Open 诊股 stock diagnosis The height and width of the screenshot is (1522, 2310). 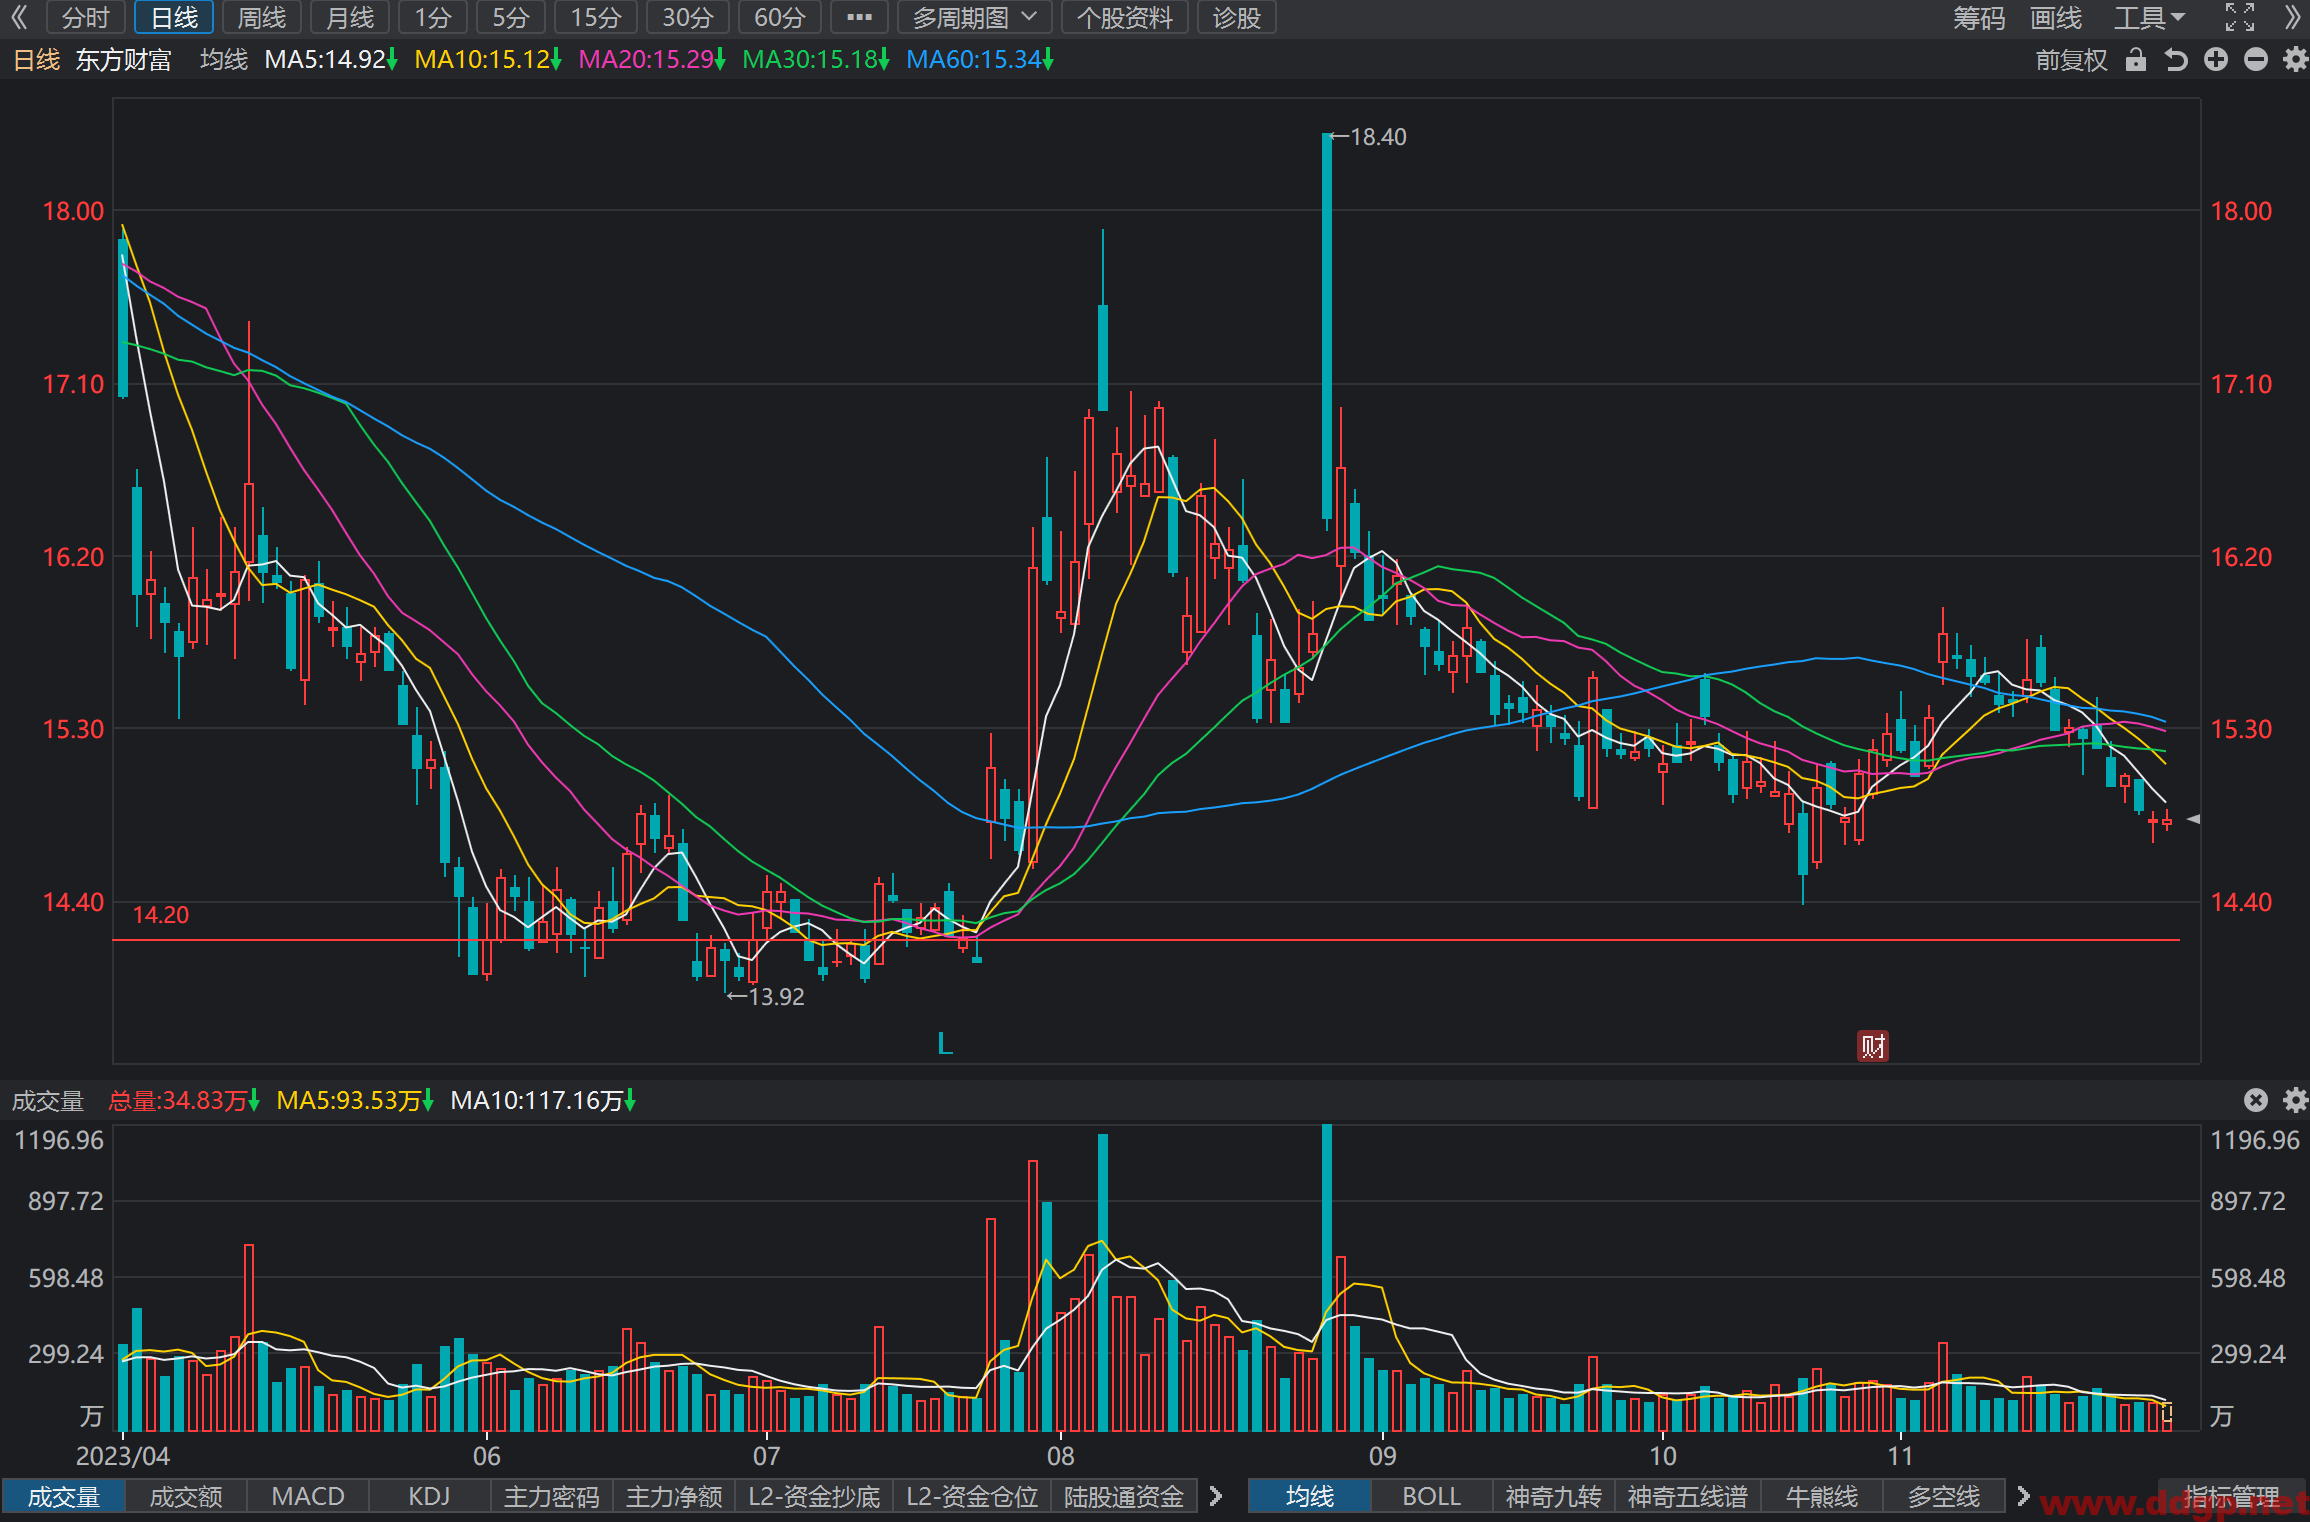pyautogui.click(x=1236, y=17)
